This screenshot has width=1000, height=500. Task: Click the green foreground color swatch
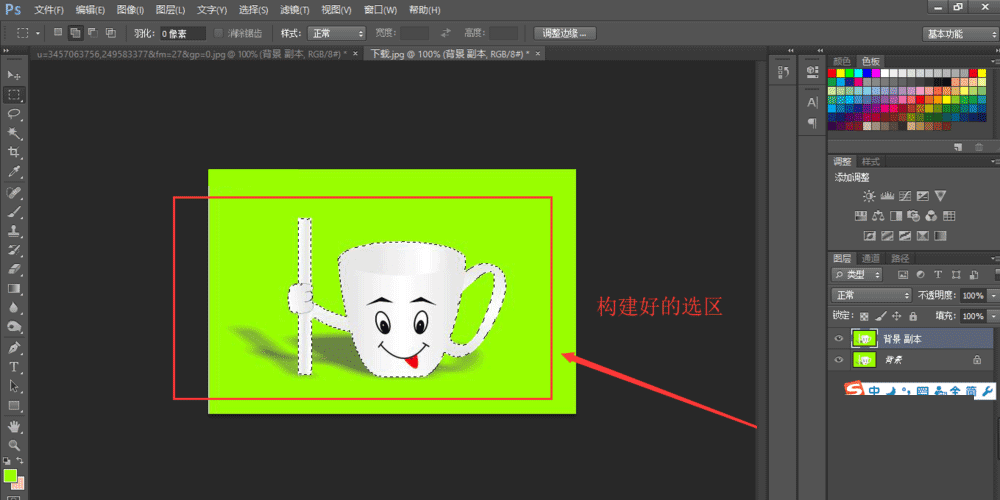tap(9, 476)
